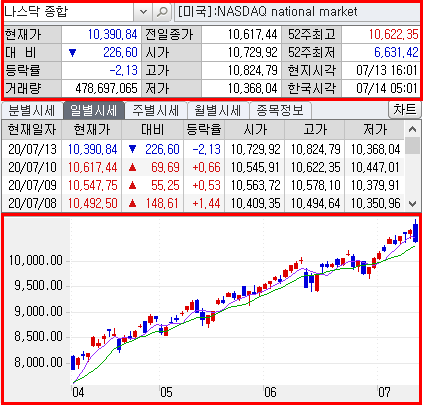Click the 고가 column header in table

315,130
